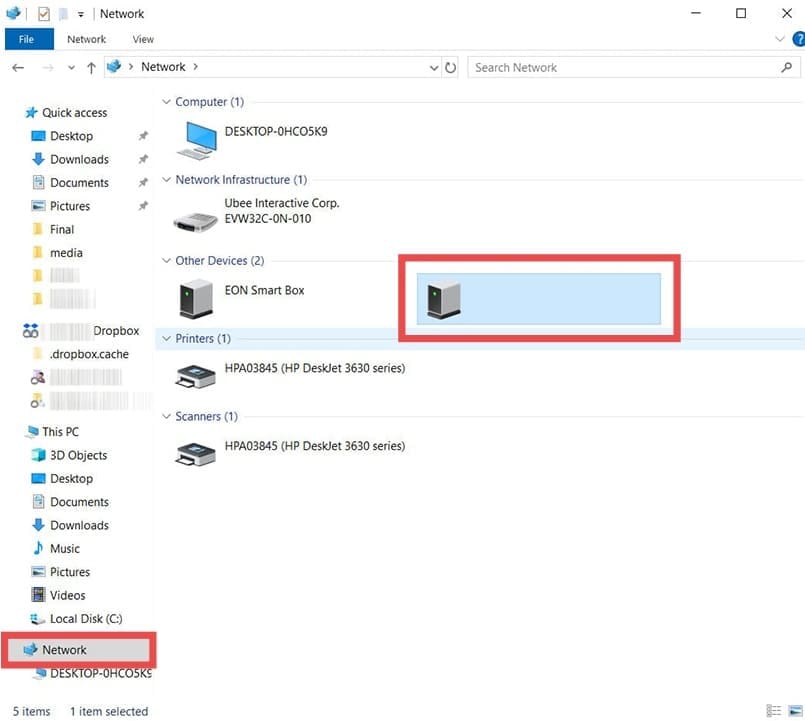Collapse the Network Infrastructure (1) group

[166, 180]
